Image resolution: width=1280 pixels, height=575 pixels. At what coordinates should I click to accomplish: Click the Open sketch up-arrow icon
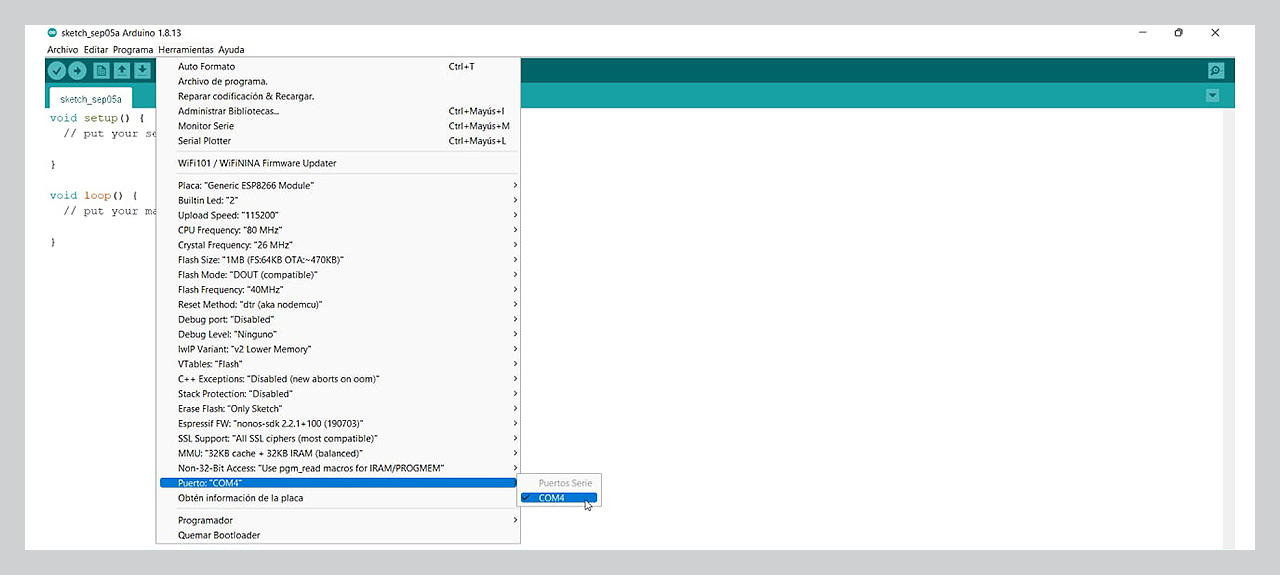click(x=121, y=70)
